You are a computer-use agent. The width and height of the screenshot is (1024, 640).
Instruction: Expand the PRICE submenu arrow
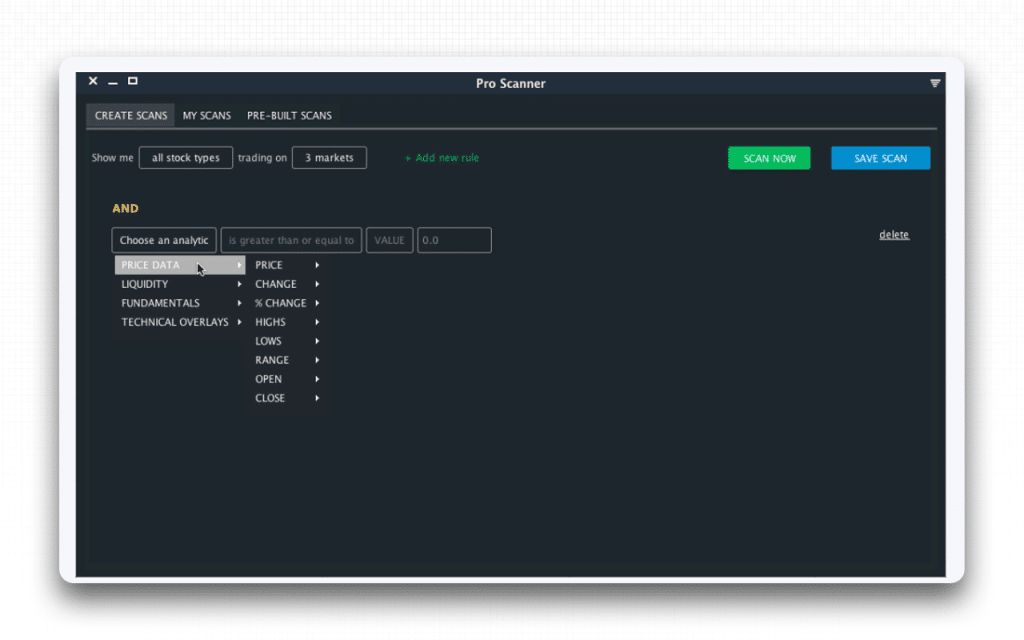(317, 265)
